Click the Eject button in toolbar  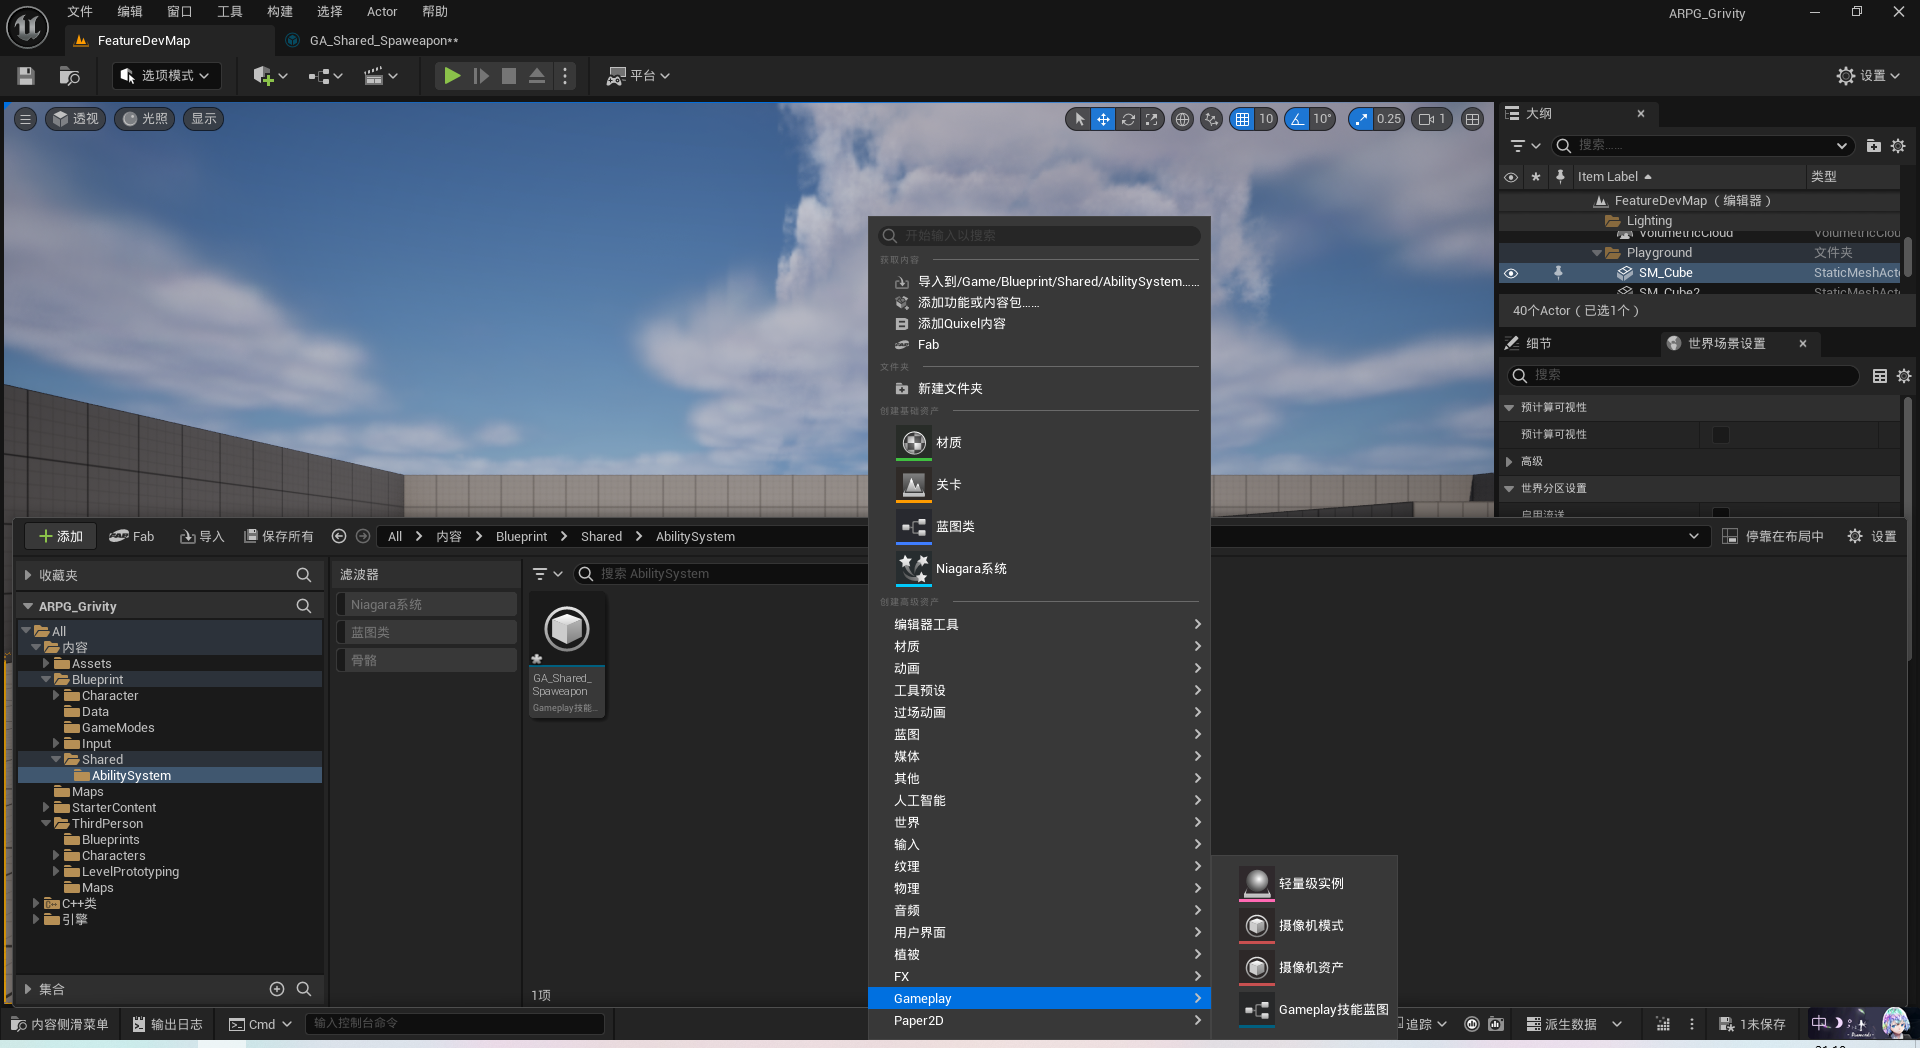(537, 76)
